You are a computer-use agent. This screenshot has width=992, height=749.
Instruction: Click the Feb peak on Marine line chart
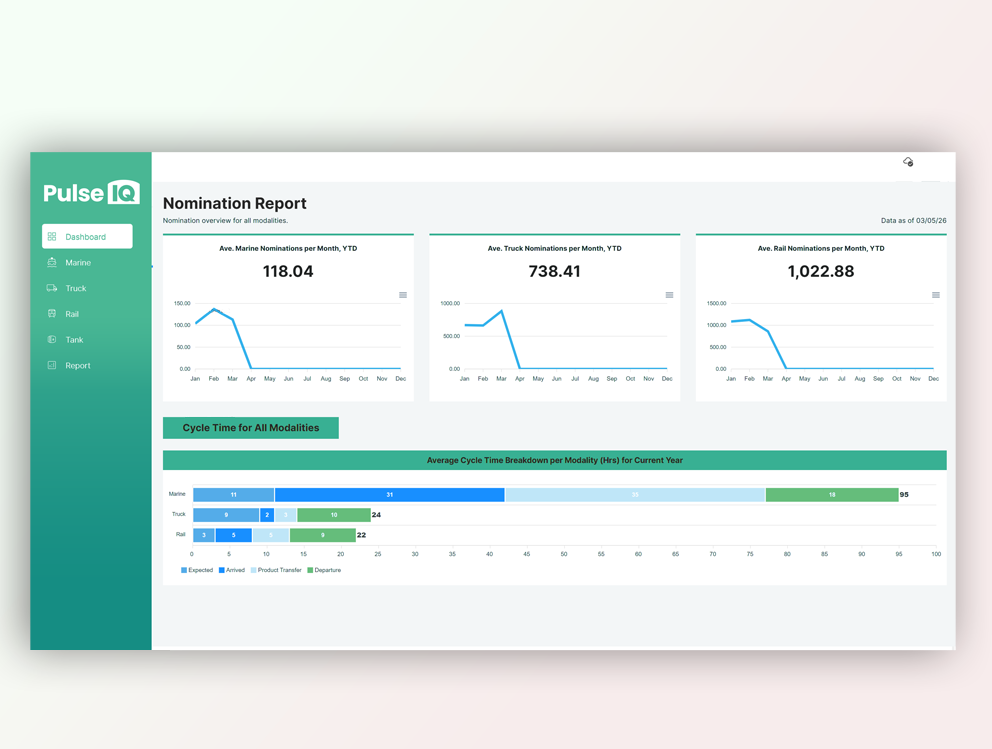(214, 309)
